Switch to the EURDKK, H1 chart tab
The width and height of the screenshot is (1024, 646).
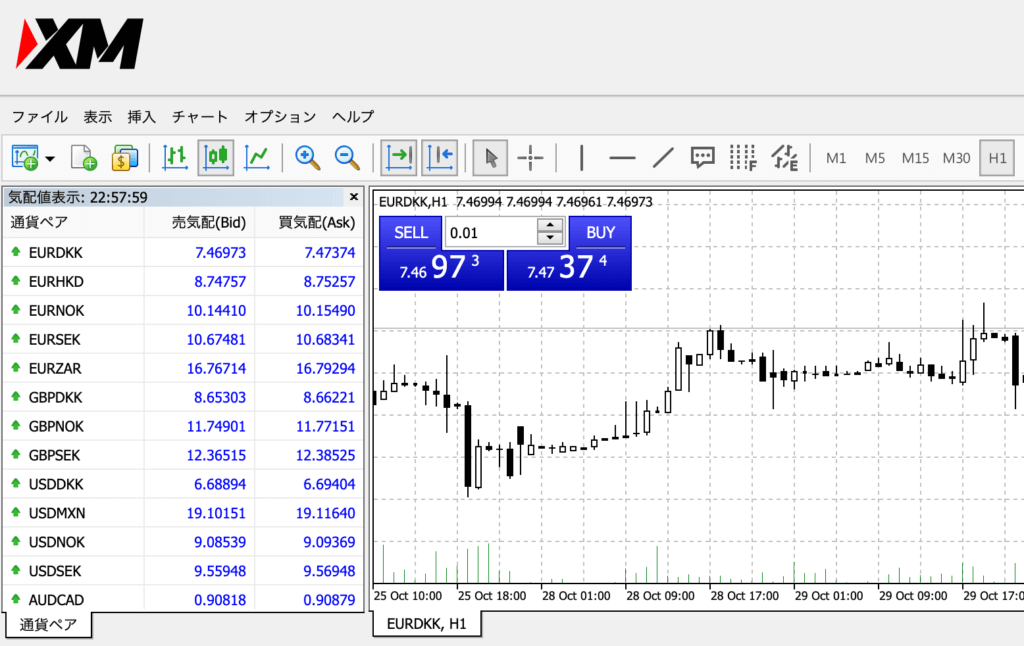click(x=427, y=622)
